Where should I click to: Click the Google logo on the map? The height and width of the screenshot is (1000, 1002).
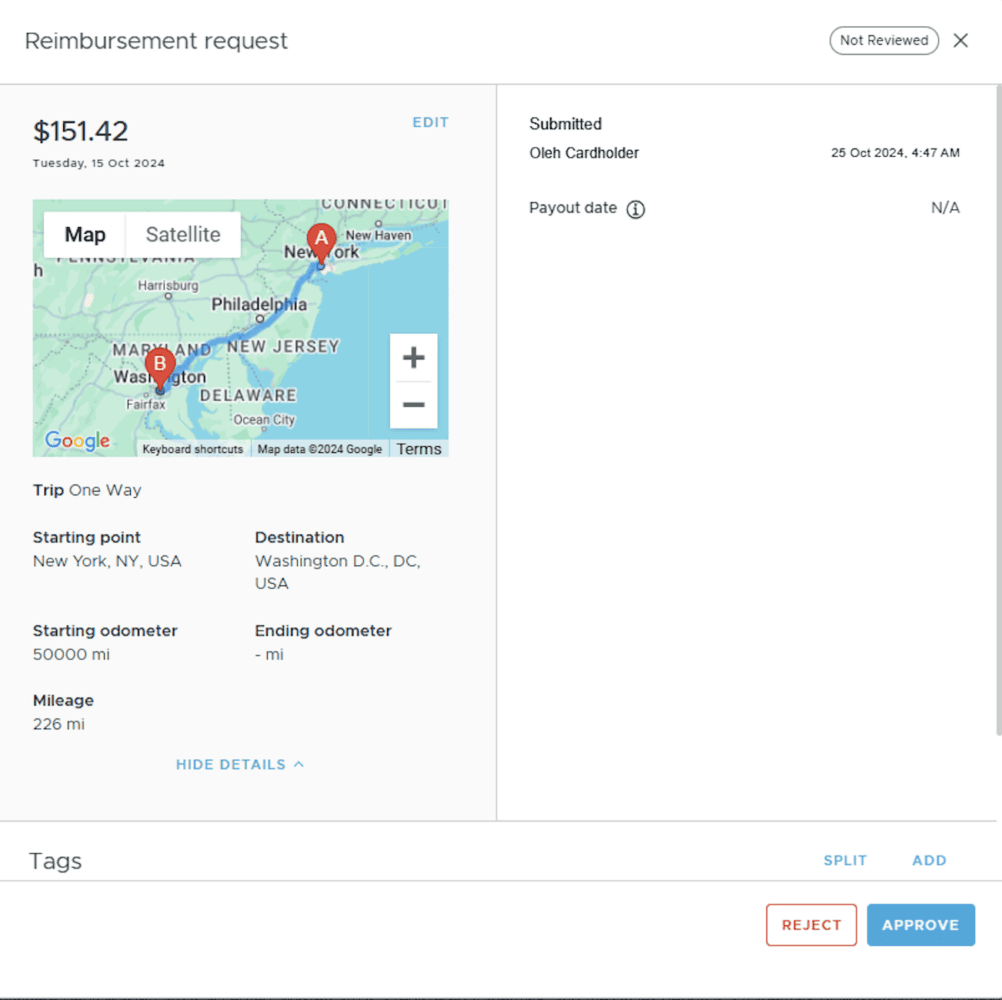(x=78, y=441)
